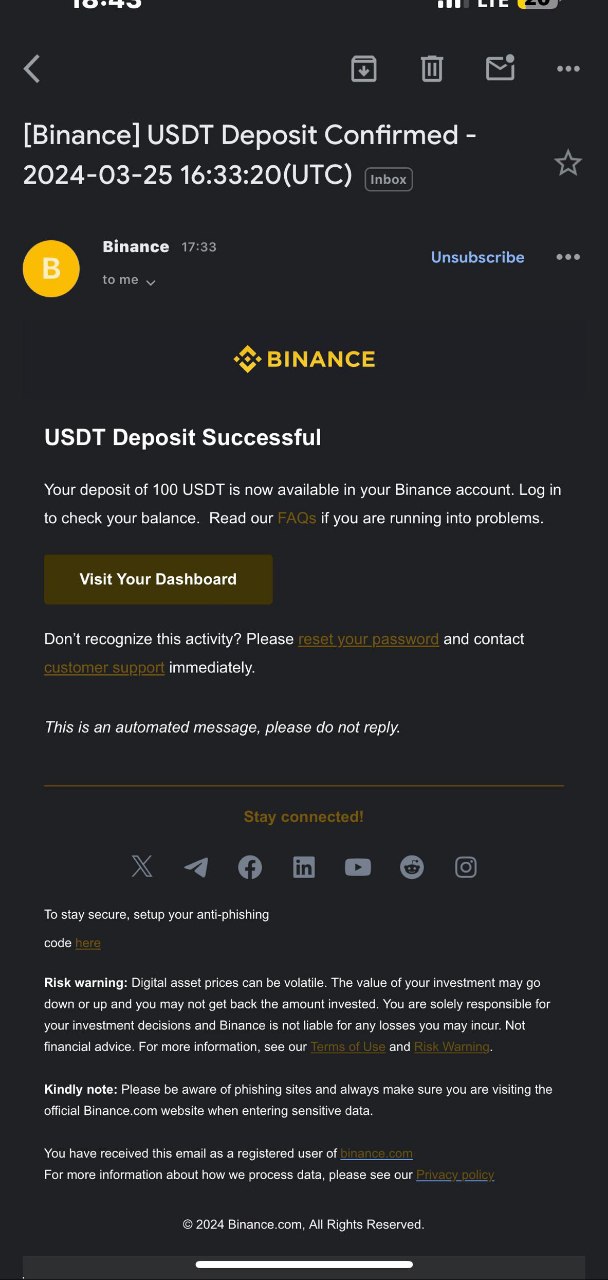Delete email with trash icon
Image resolution: width=608 pixels, height=1280 pixels.
(431, 68)
